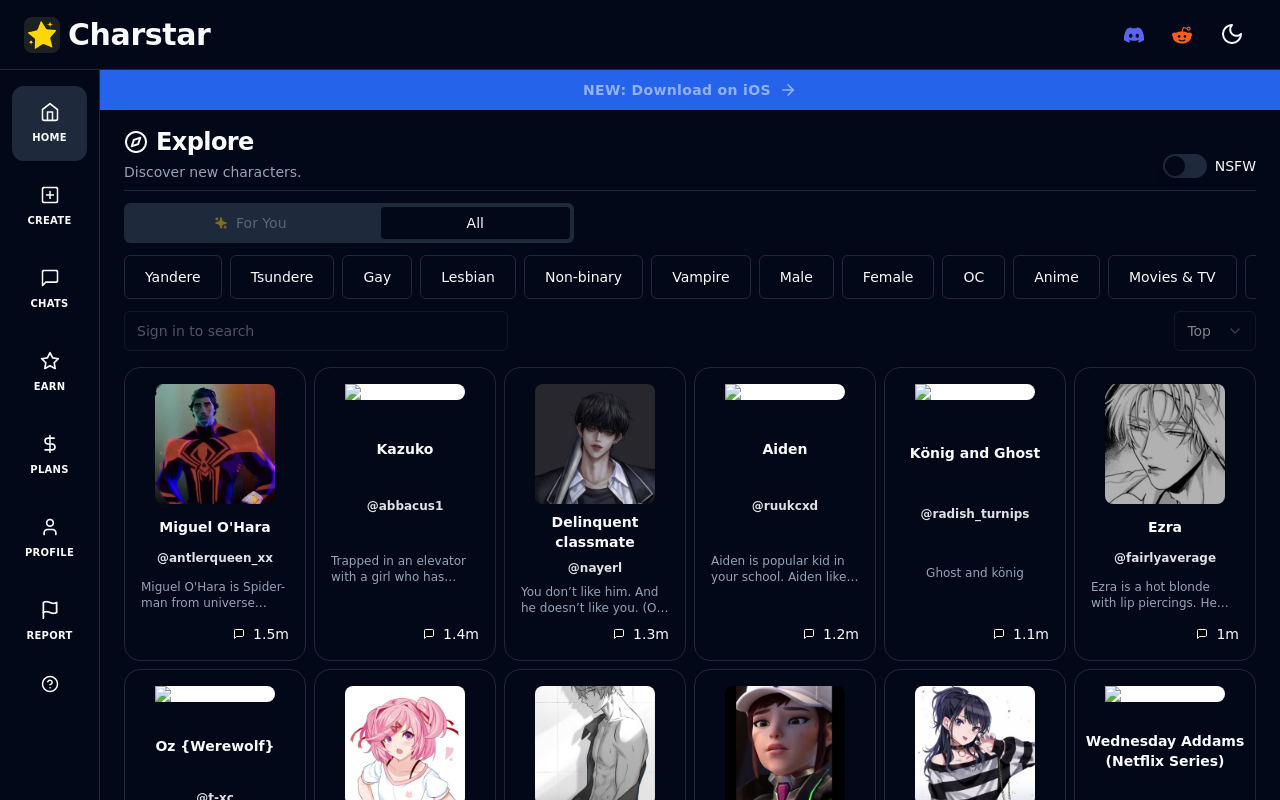Viewport: 1280px width, 800px height.
Task: Click the @antlerqueen_xx username
Action: click(x=215, y=558)
